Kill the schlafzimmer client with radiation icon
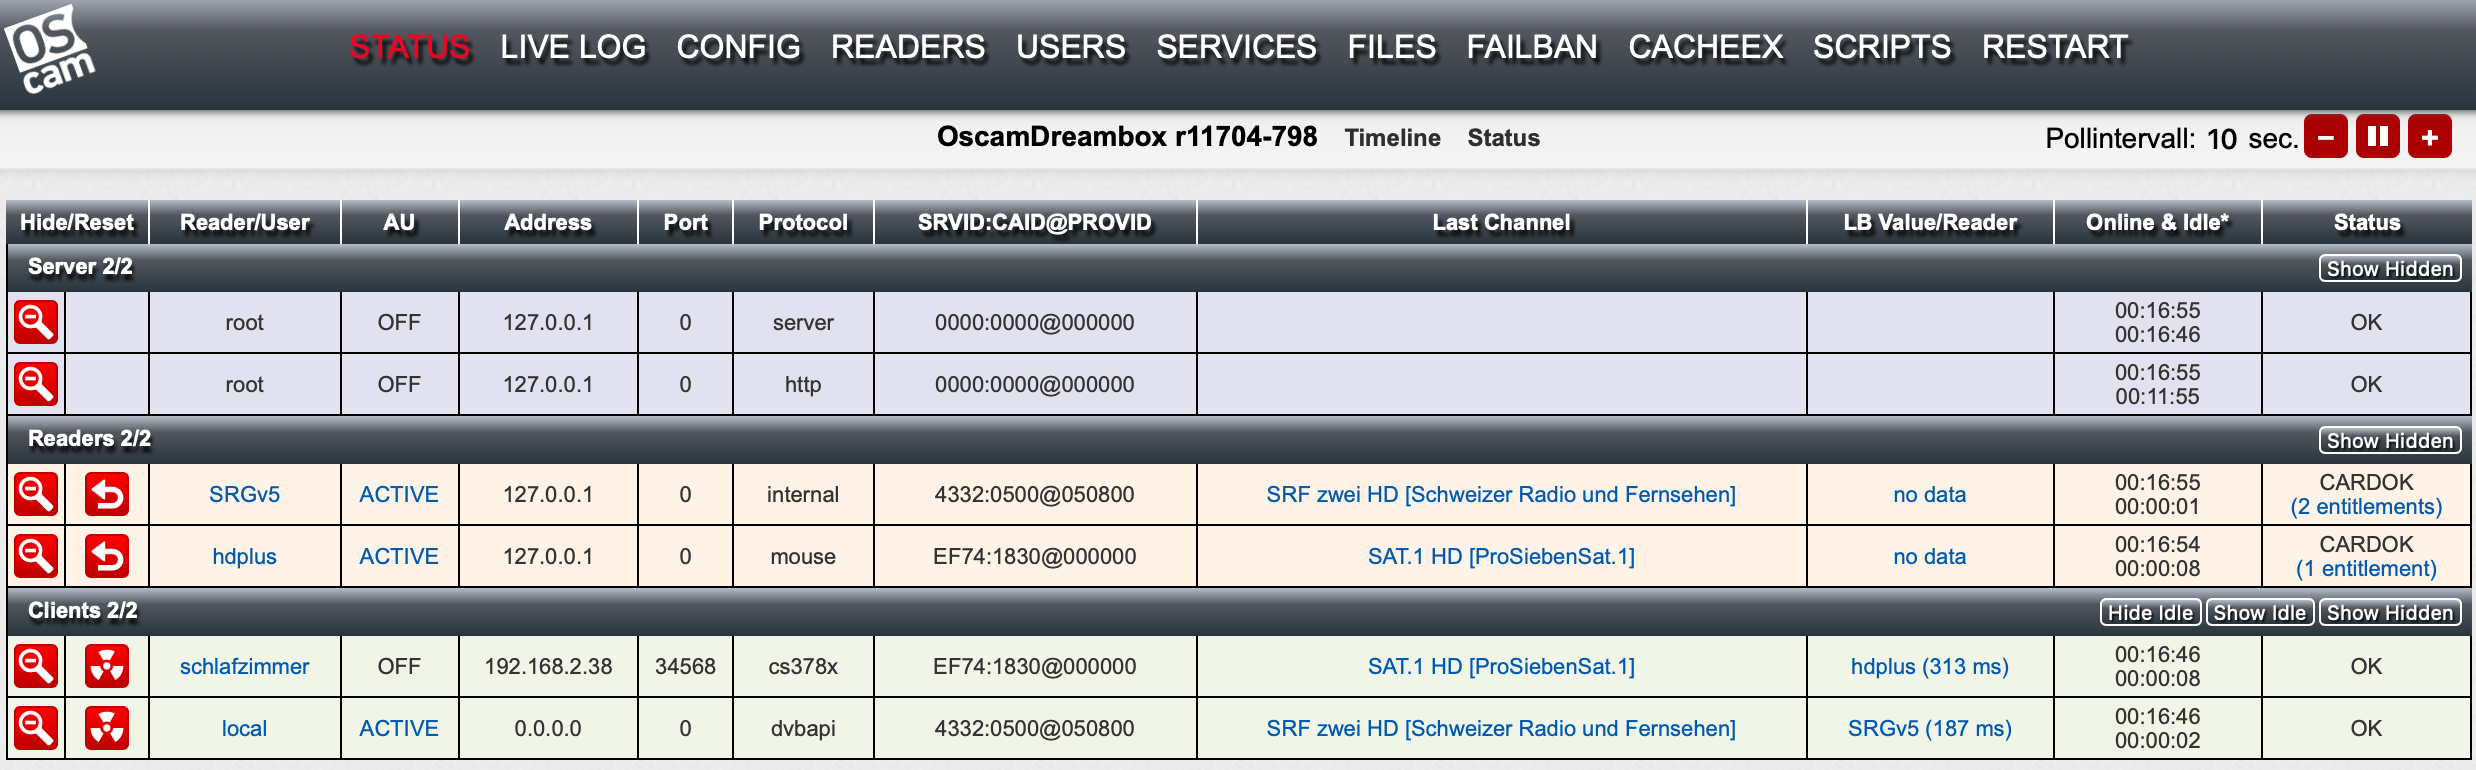 tap(107, 666)
